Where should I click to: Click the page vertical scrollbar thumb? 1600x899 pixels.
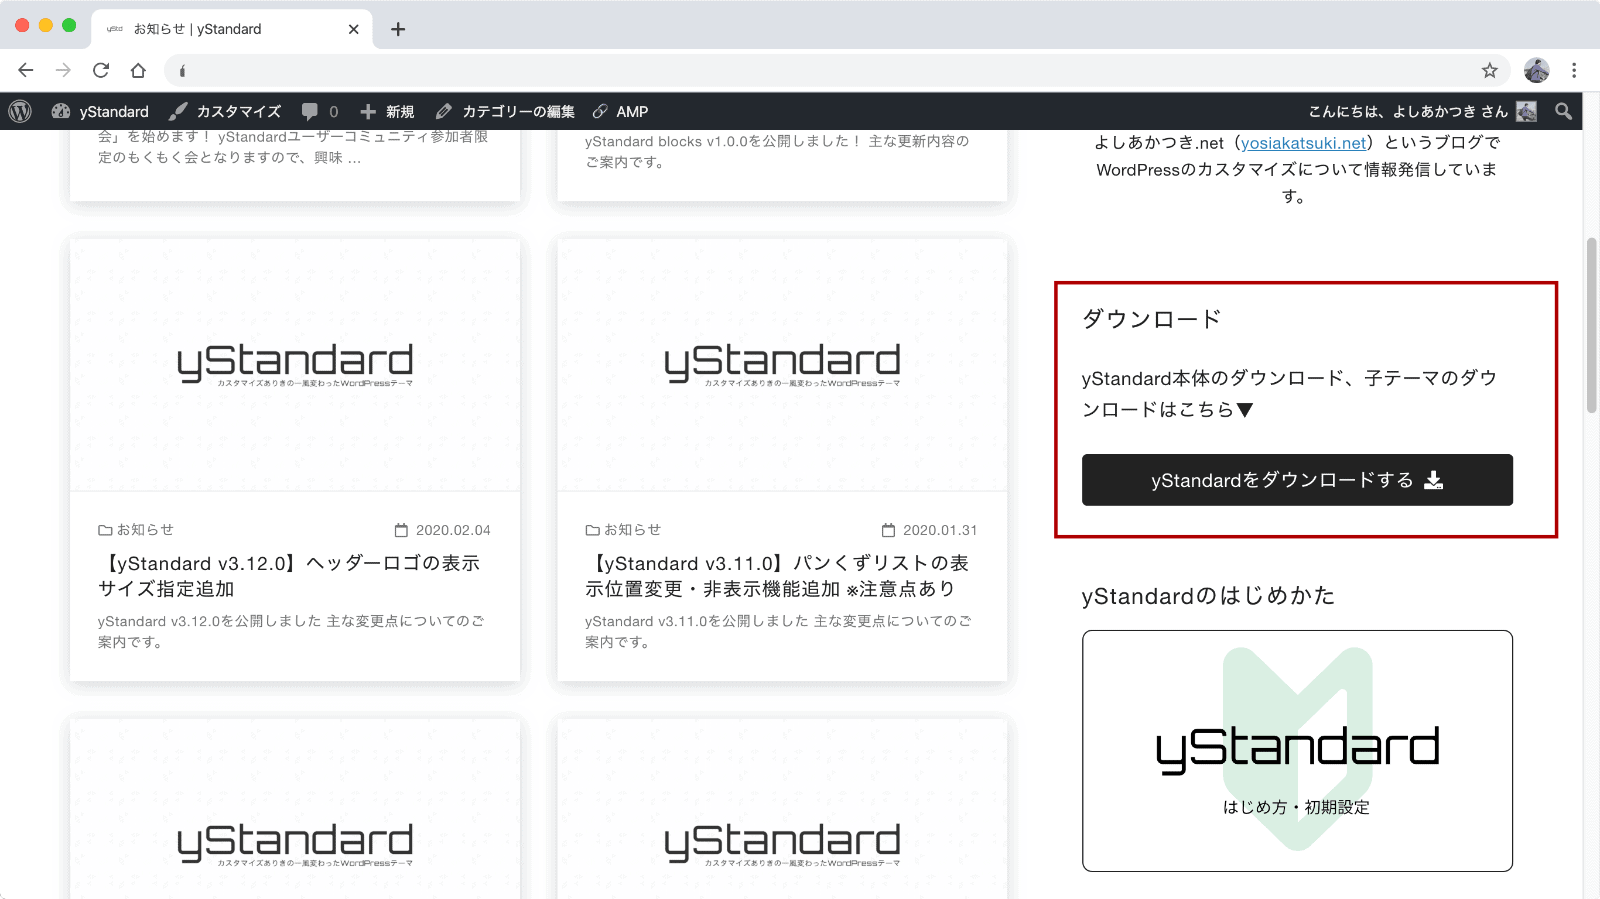point(1591,325)
